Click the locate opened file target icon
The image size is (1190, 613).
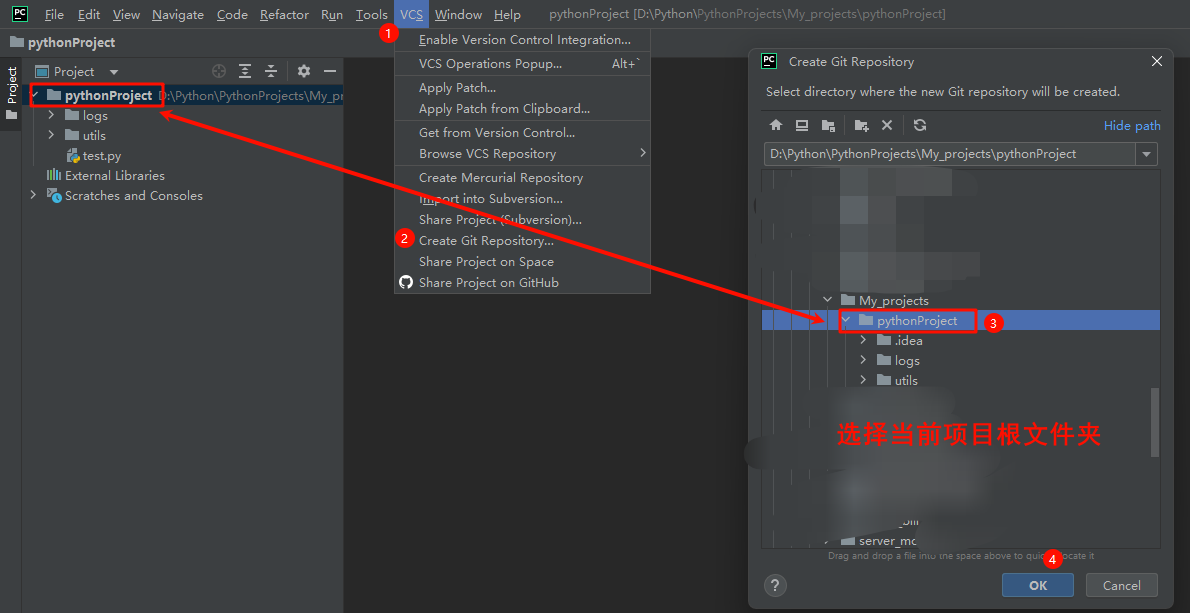click(219, 71)
